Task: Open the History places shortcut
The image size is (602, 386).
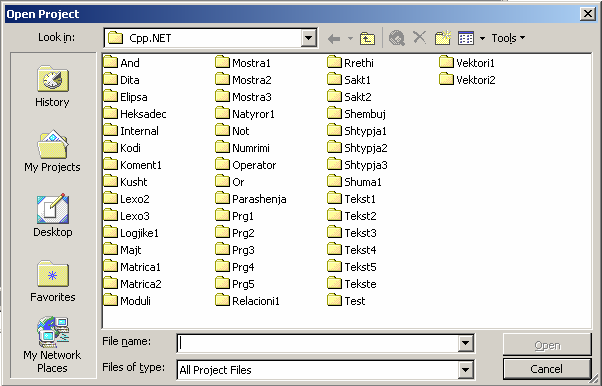Action: click(x=53, y=86)
